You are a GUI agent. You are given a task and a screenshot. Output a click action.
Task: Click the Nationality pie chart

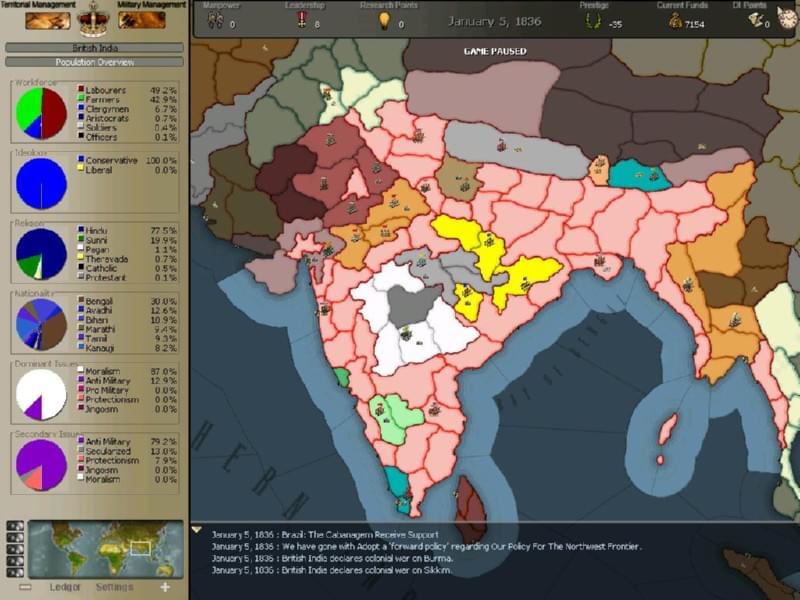click(x=41, y=324)
